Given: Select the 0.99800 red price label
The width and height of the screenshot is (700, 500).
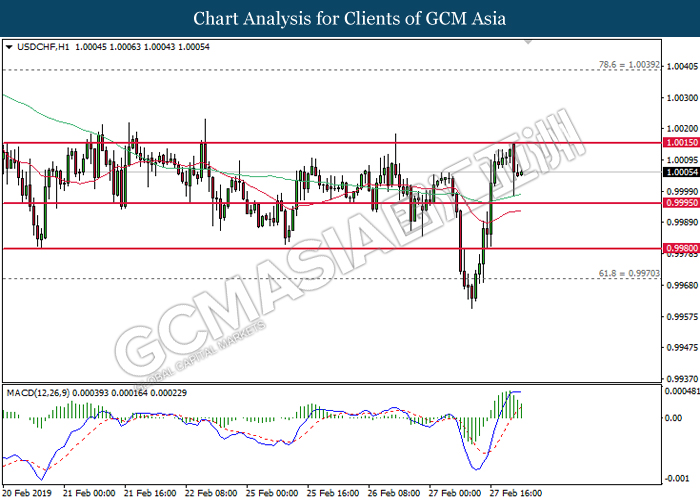Looking at the screenshot, I should (x=681, y=248).
